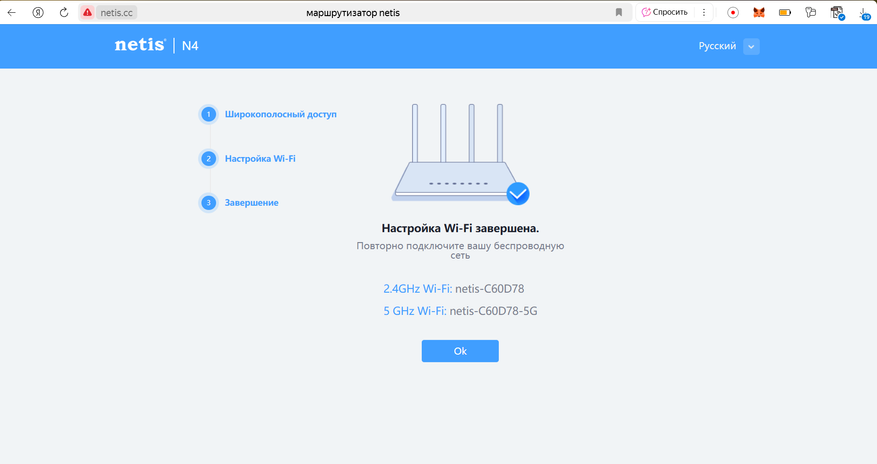Click the netis.cc address text

click(116, 12)
